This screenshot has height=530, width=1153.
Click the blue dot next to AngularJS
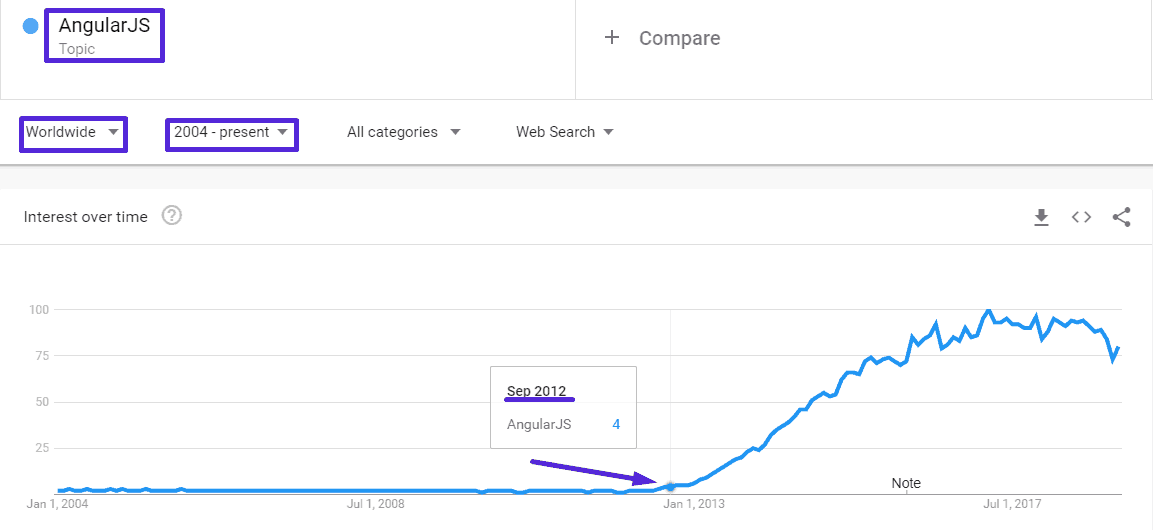point(31,26)
